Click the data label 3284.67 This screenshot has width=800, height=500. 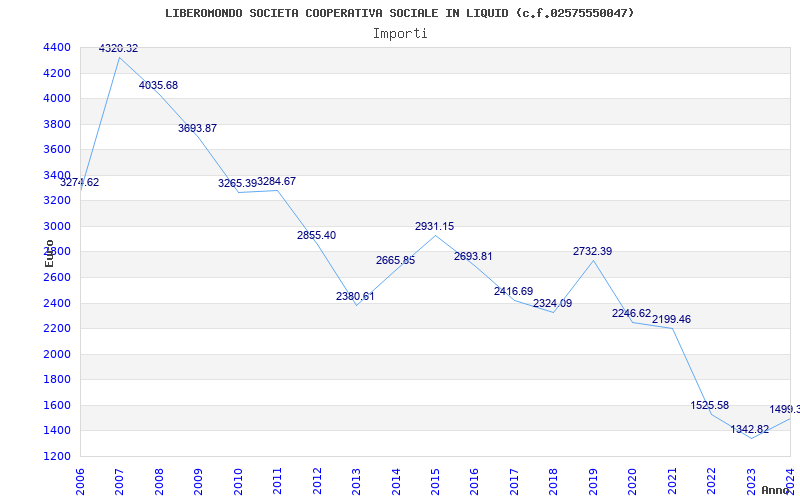(x=277, y=181)
